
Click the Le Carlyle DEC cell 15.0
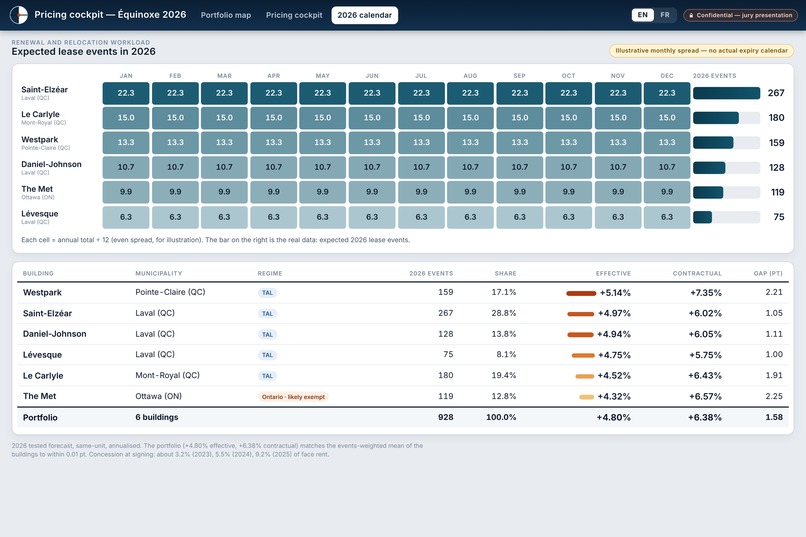667,118
